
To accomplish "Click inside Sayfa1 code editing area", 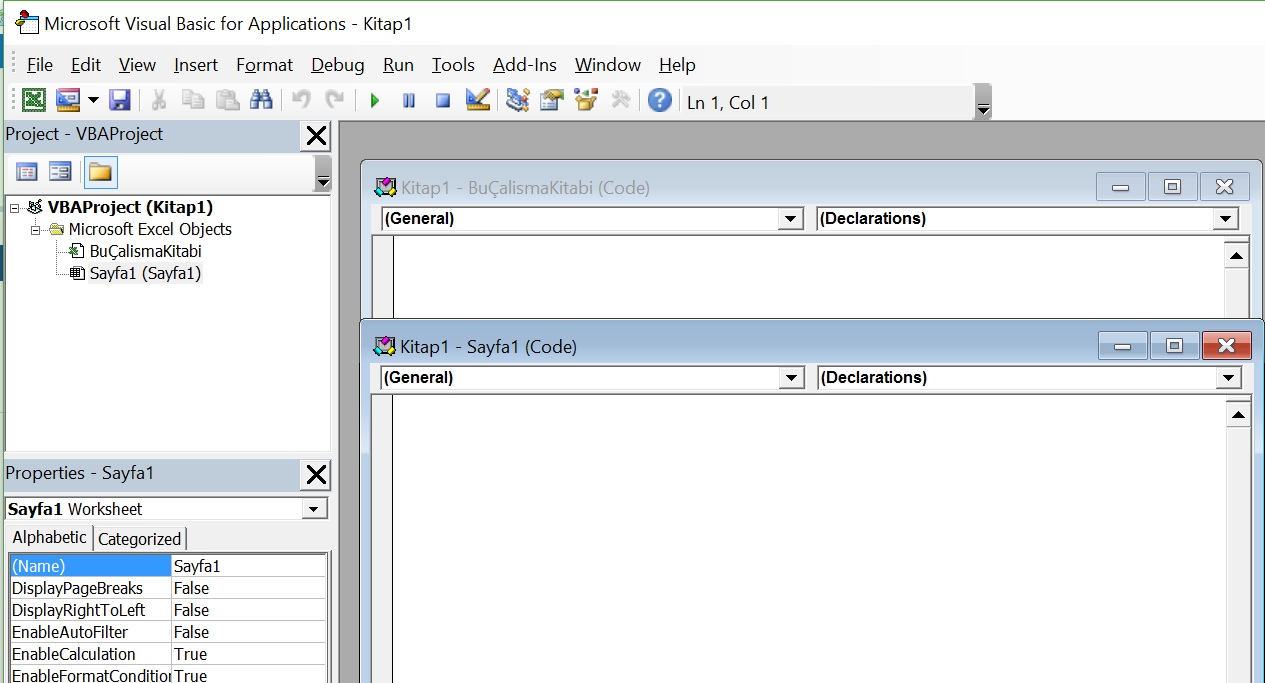I will [x=808, y=538].
